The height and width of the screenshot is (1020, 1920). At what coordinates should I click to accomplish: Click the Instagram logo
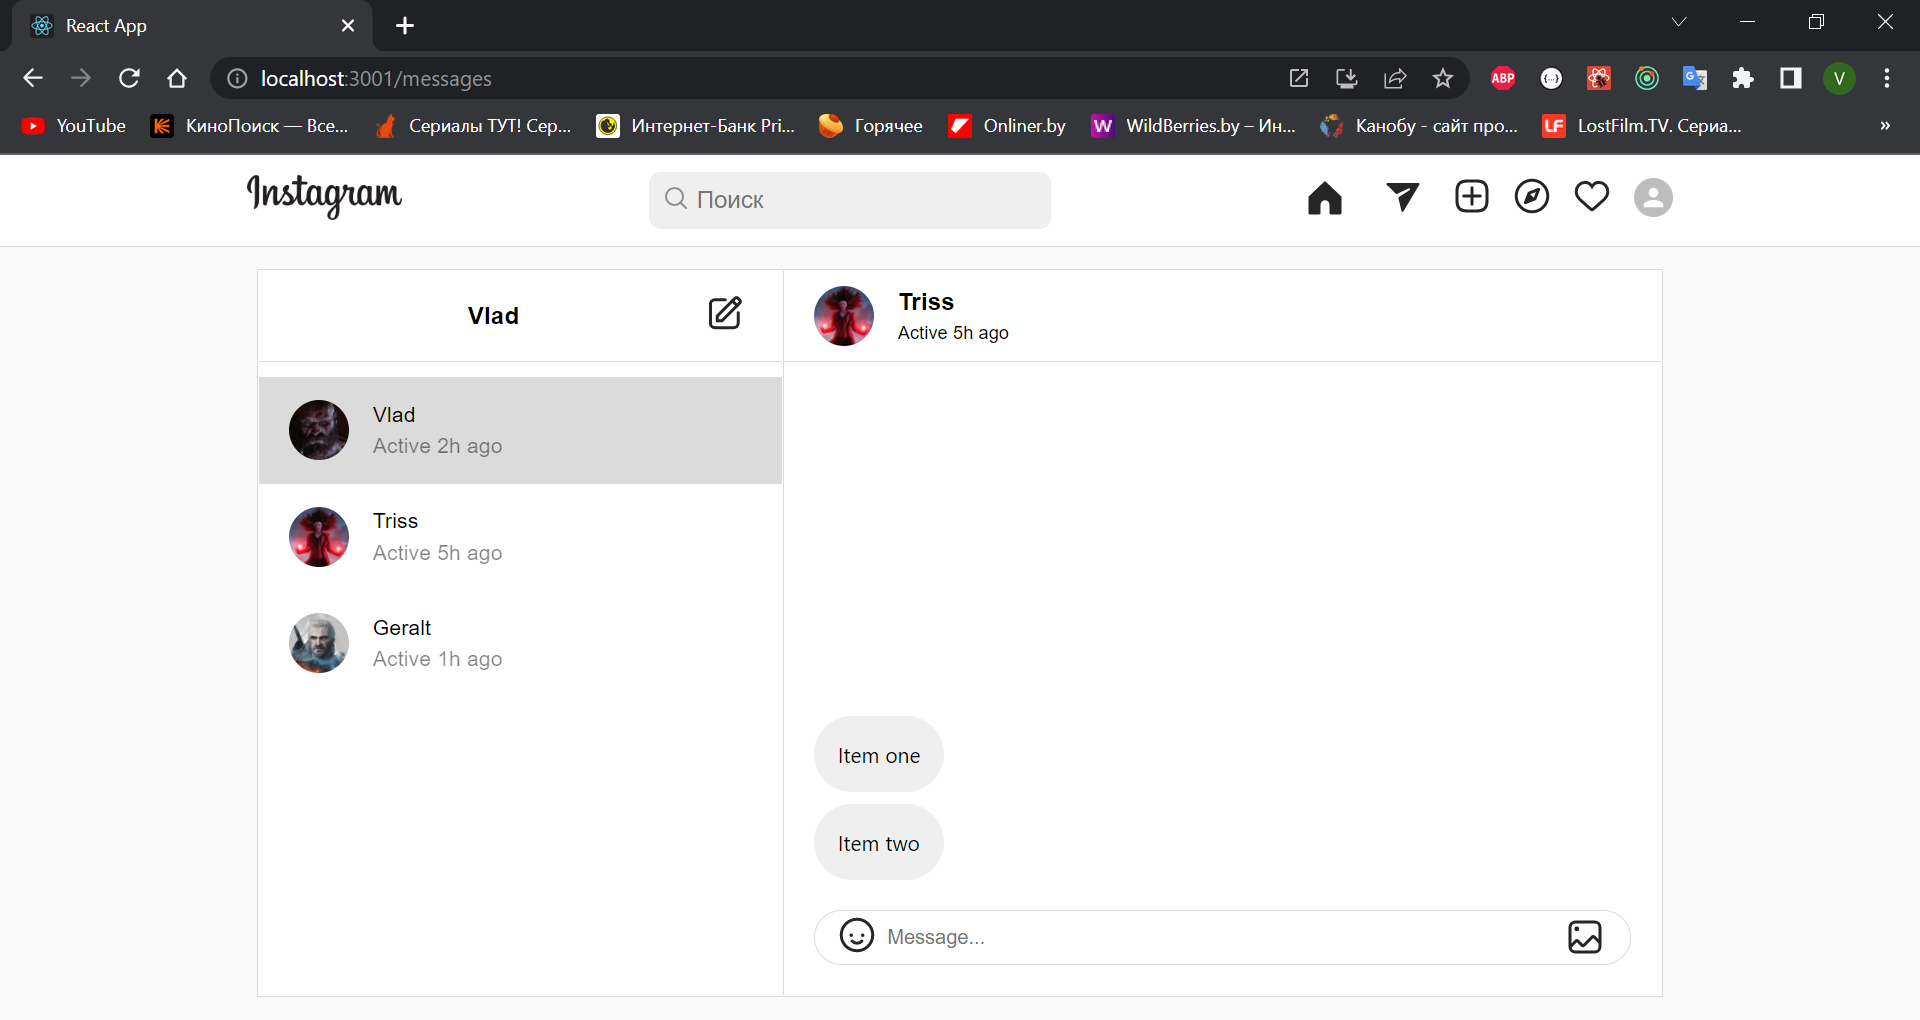(323, 197)
